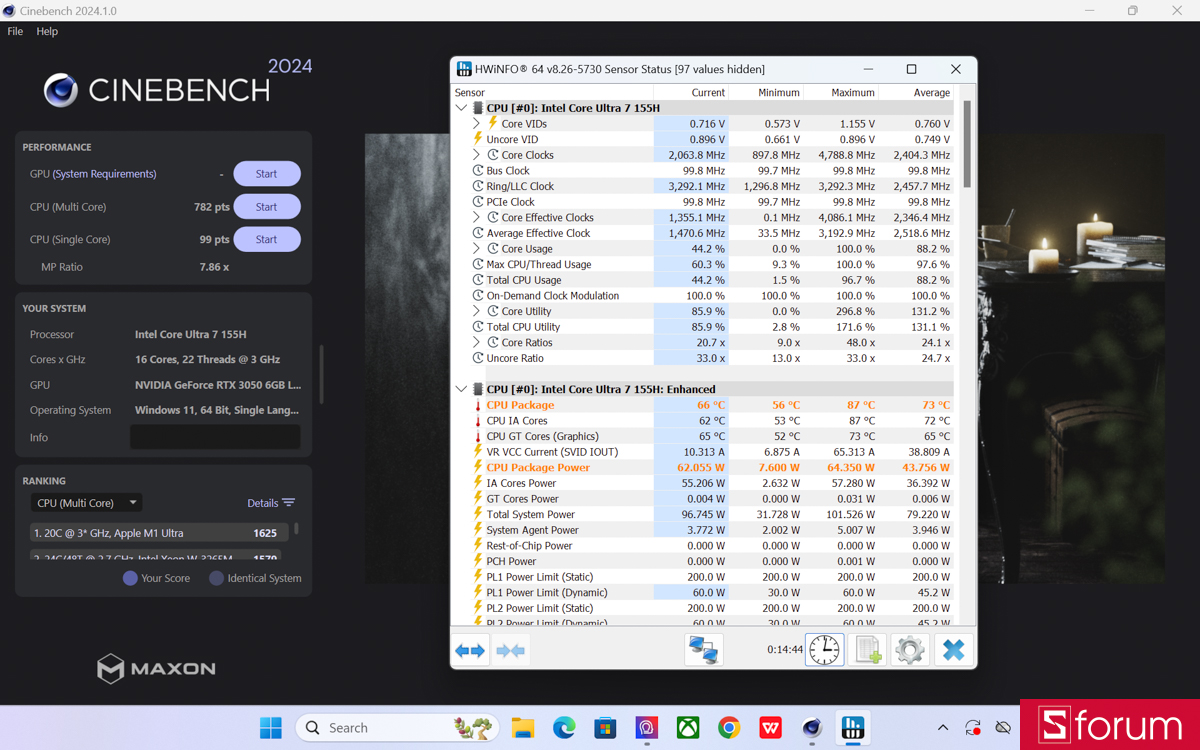
Task: Open the Help menu in Cinebench
Action: click(x=46, y=31)
